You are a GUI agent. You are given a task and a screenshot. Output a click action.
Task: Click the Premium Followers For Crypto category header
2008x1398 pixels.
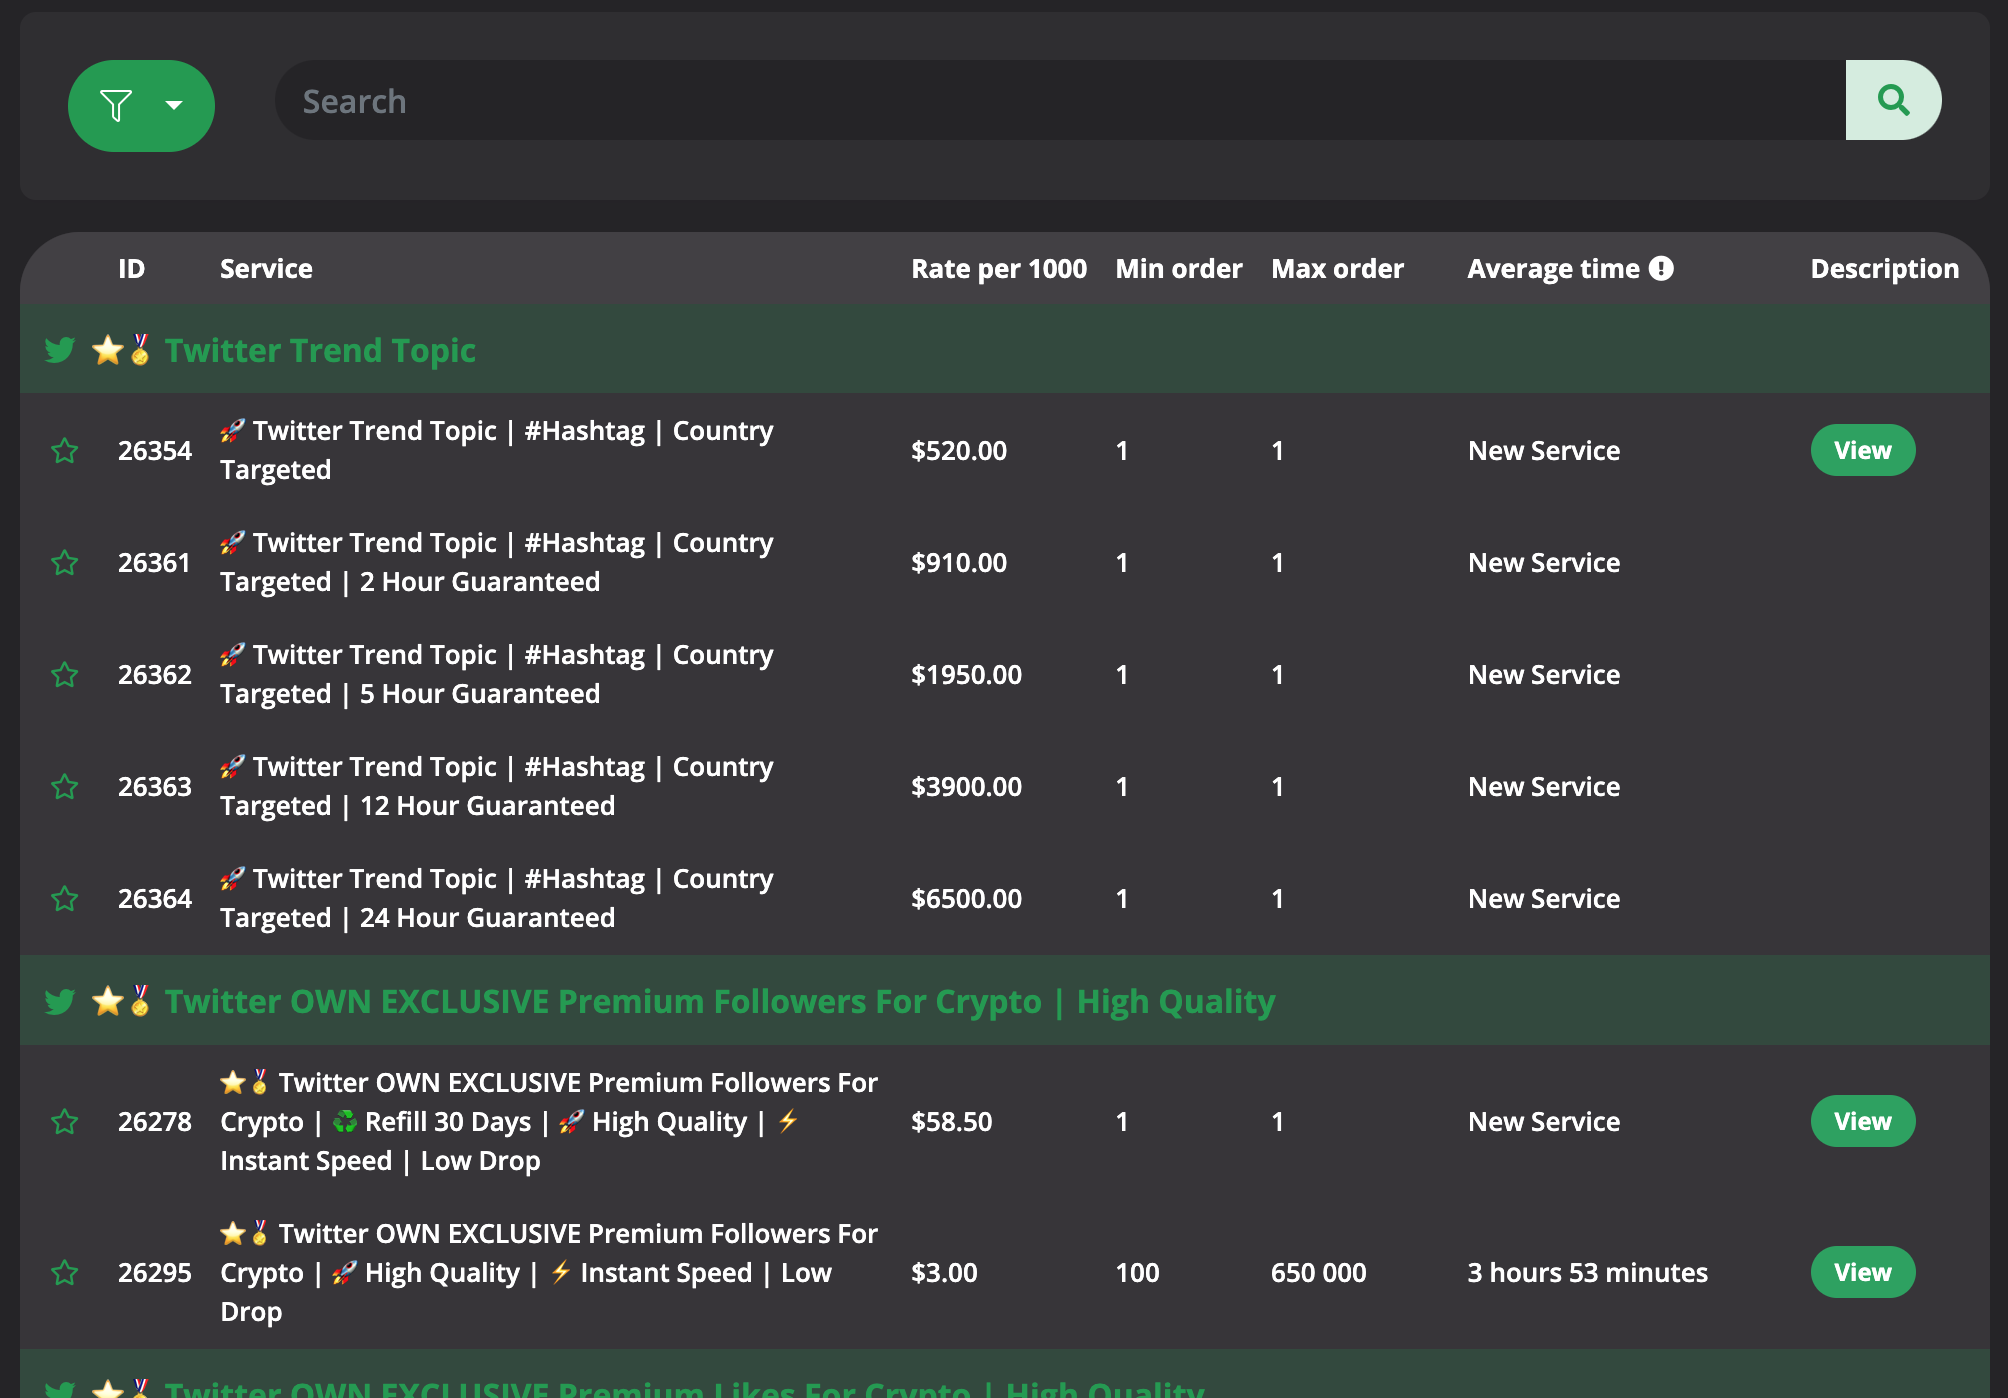1005,1001
